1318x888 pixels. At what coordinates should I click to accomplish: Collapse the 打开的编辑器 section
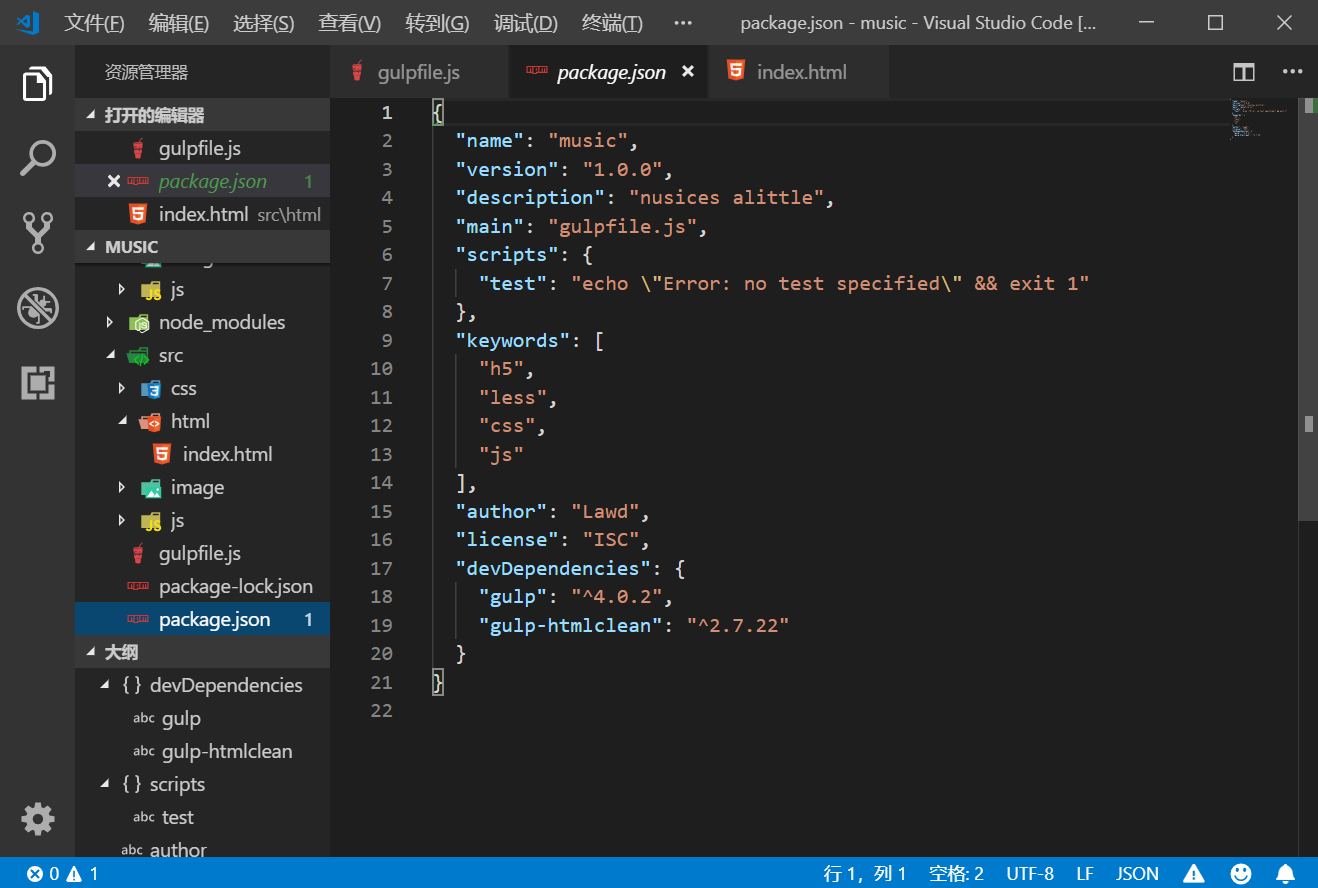click(x=93, y=115)
